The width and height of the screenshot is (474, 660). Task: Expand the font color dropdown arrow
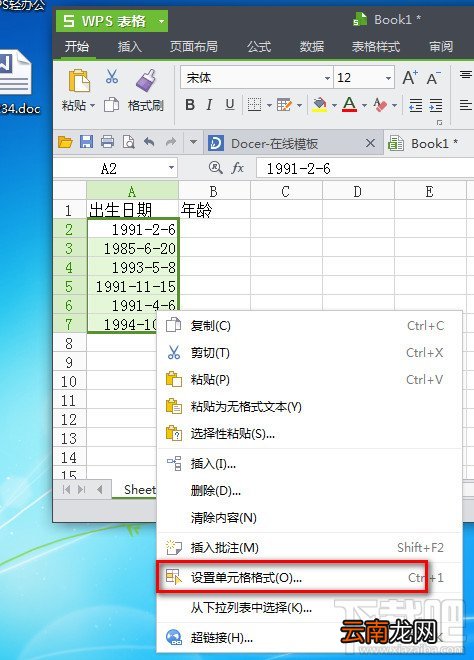pos(364,105)
